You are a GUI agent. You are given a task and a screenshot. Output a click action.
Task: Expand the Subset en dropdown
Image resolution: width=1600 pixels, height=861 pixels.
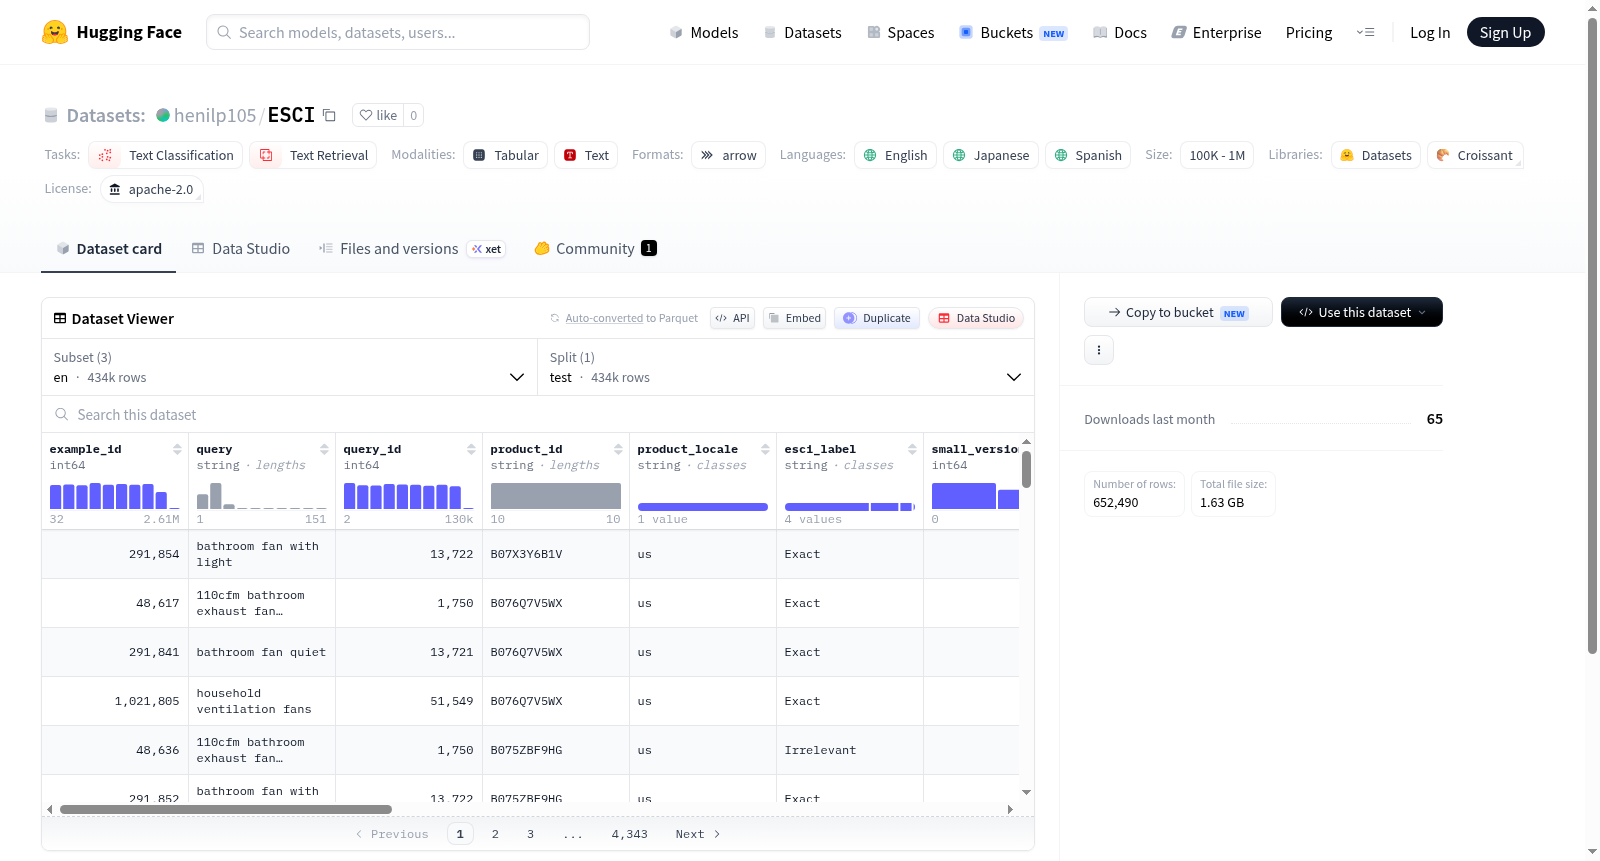tap(289, 367)
